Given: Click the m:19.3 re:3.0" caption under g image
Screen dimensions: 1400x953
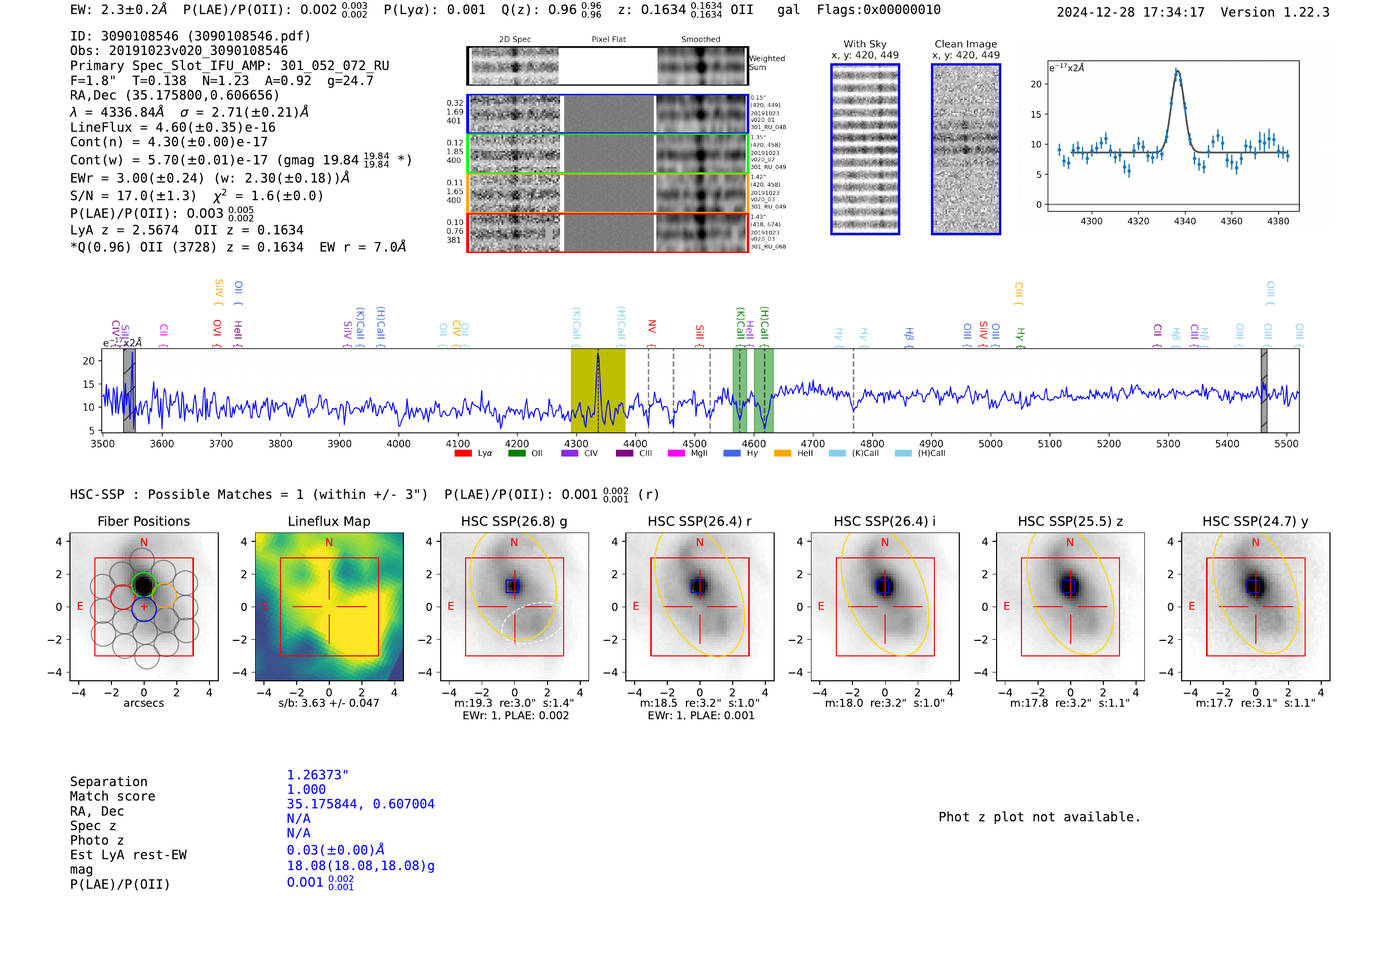Looking at the screenshot, I should click(x=514, y=703).
